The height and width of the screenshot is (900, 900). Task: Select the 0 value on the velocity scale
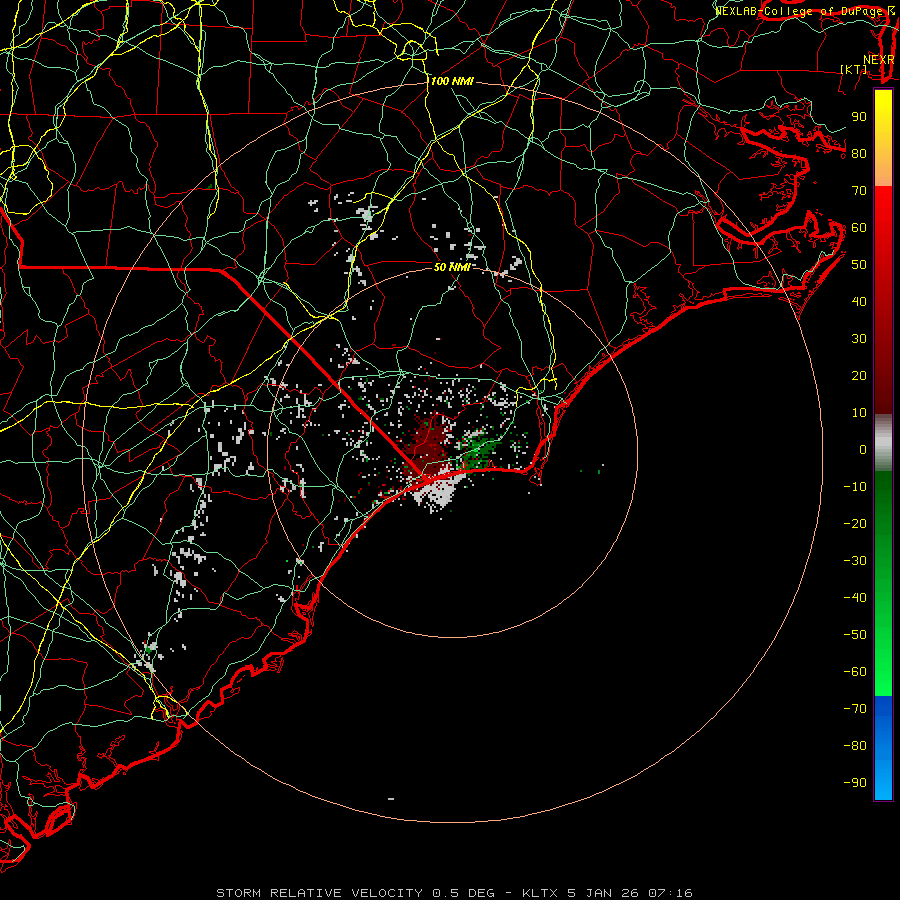[863, 450]
